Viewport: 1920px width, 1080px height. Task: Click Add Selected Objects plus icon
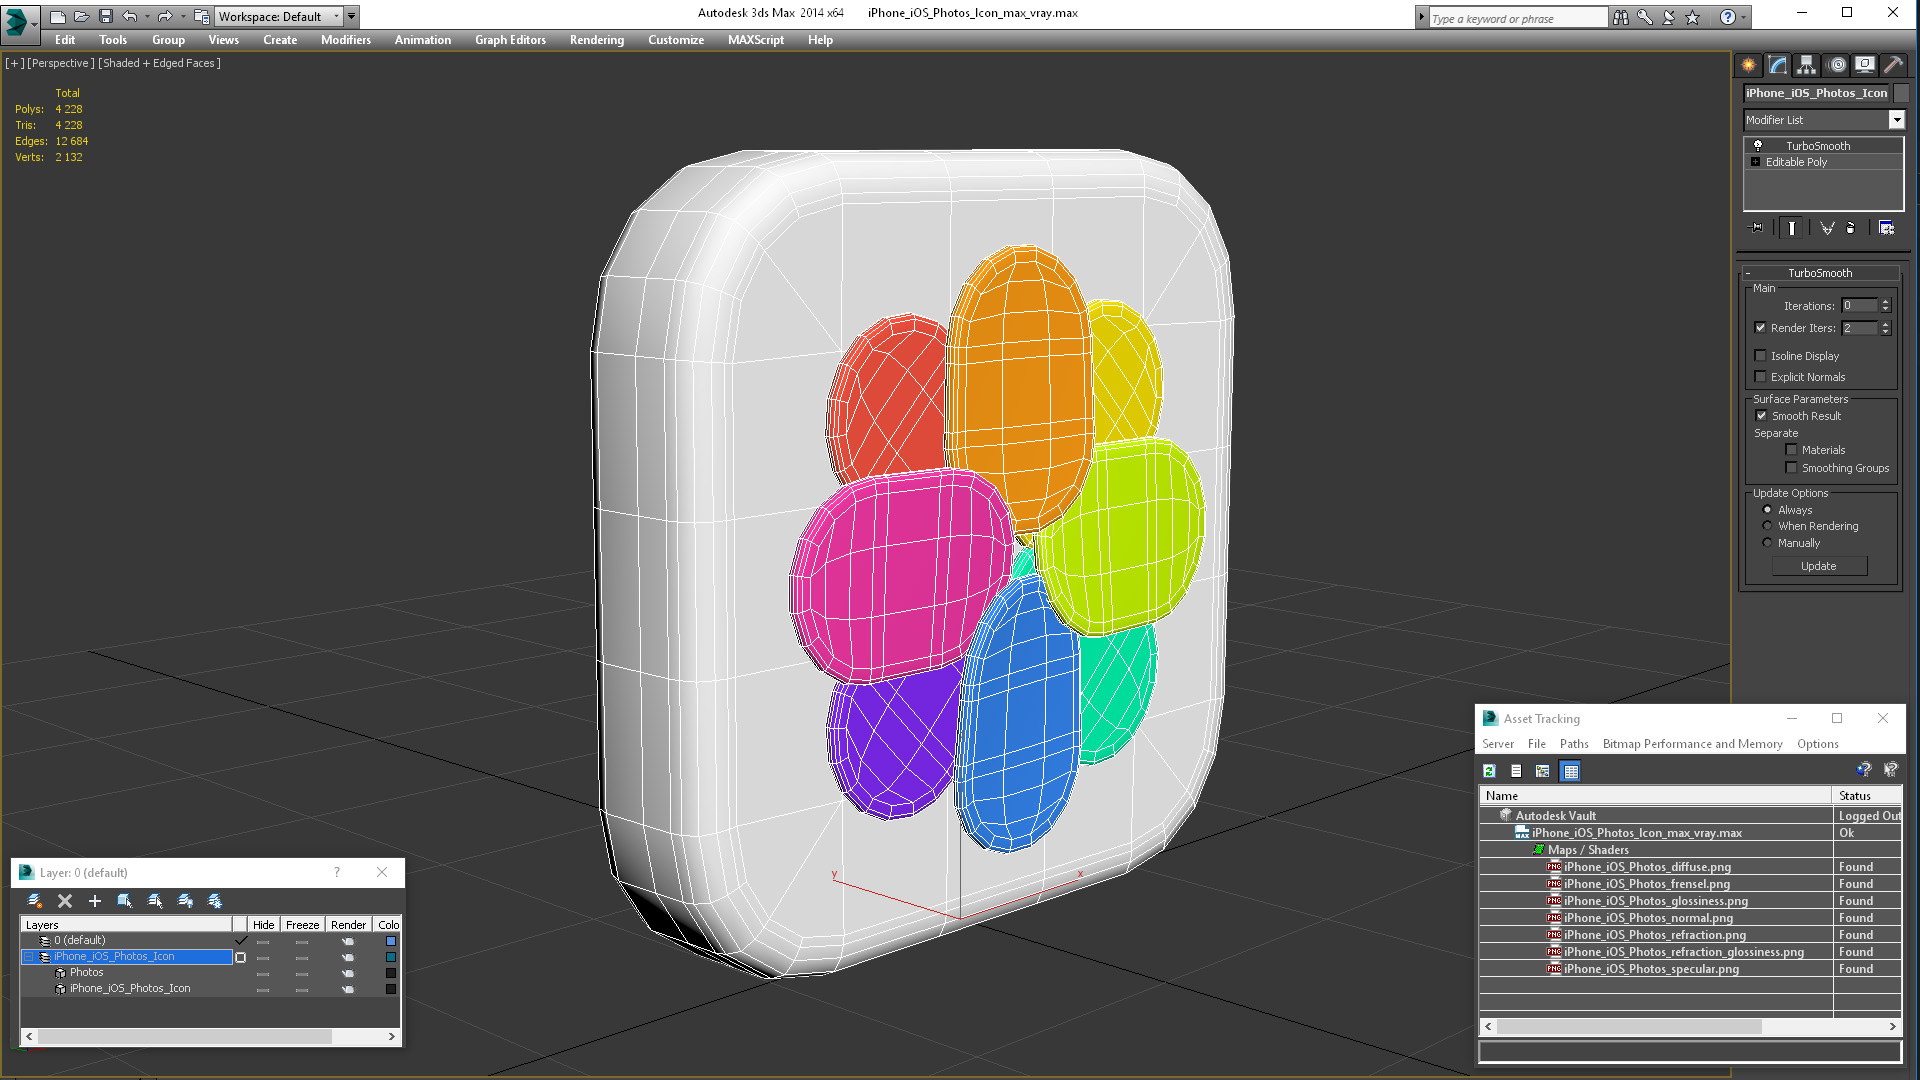(x=95, y=901)
